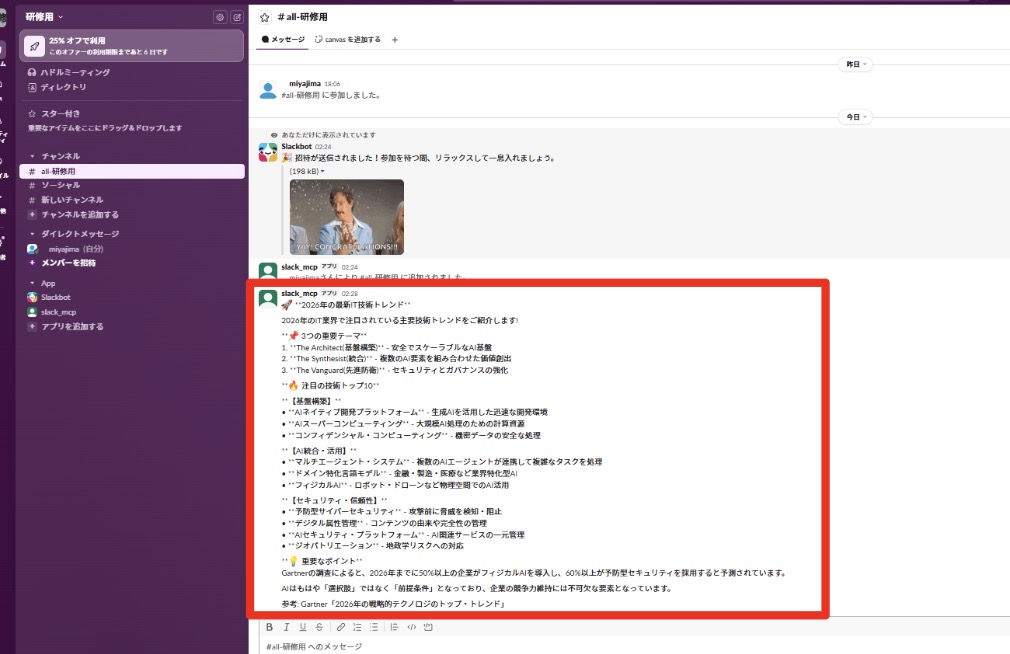This screenshot has width=1010, height=654.
Task: Collapse the チャンネル section
Action: tap(31, 156)
